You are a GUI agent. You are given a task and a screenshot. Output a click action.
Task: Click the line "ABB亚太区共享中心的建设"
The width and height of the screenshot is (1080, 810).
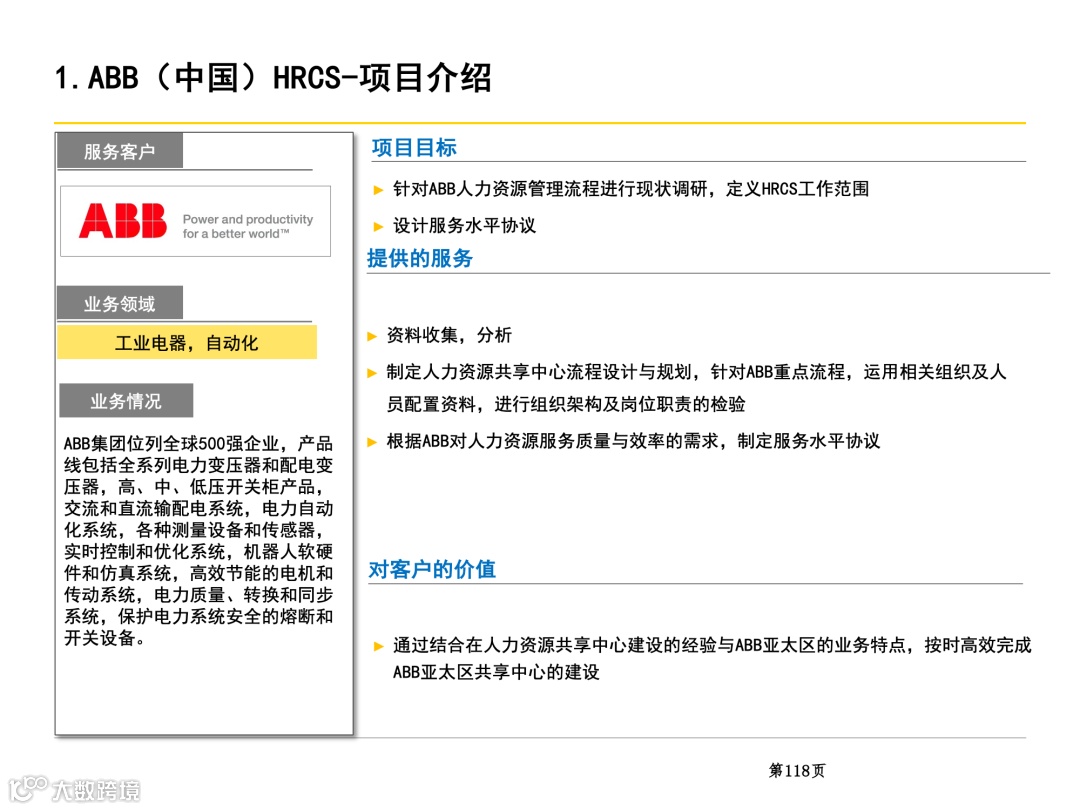[x=496, y=672]
